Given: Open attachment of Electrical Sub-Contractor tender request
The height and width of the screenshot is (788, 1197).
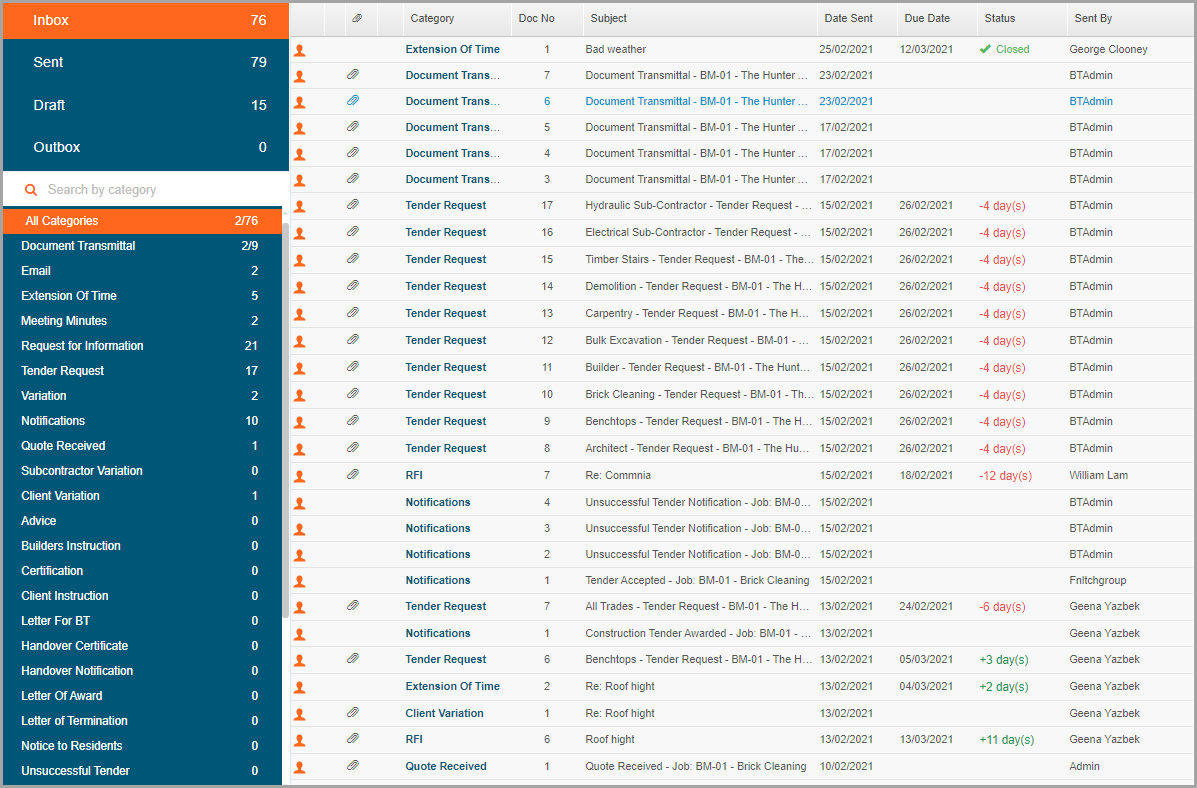Looking at the screenshot, I should (x=353, y=231).
